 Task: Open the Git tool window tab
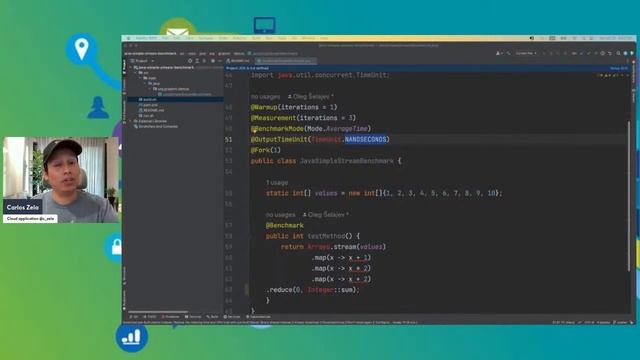134,317
